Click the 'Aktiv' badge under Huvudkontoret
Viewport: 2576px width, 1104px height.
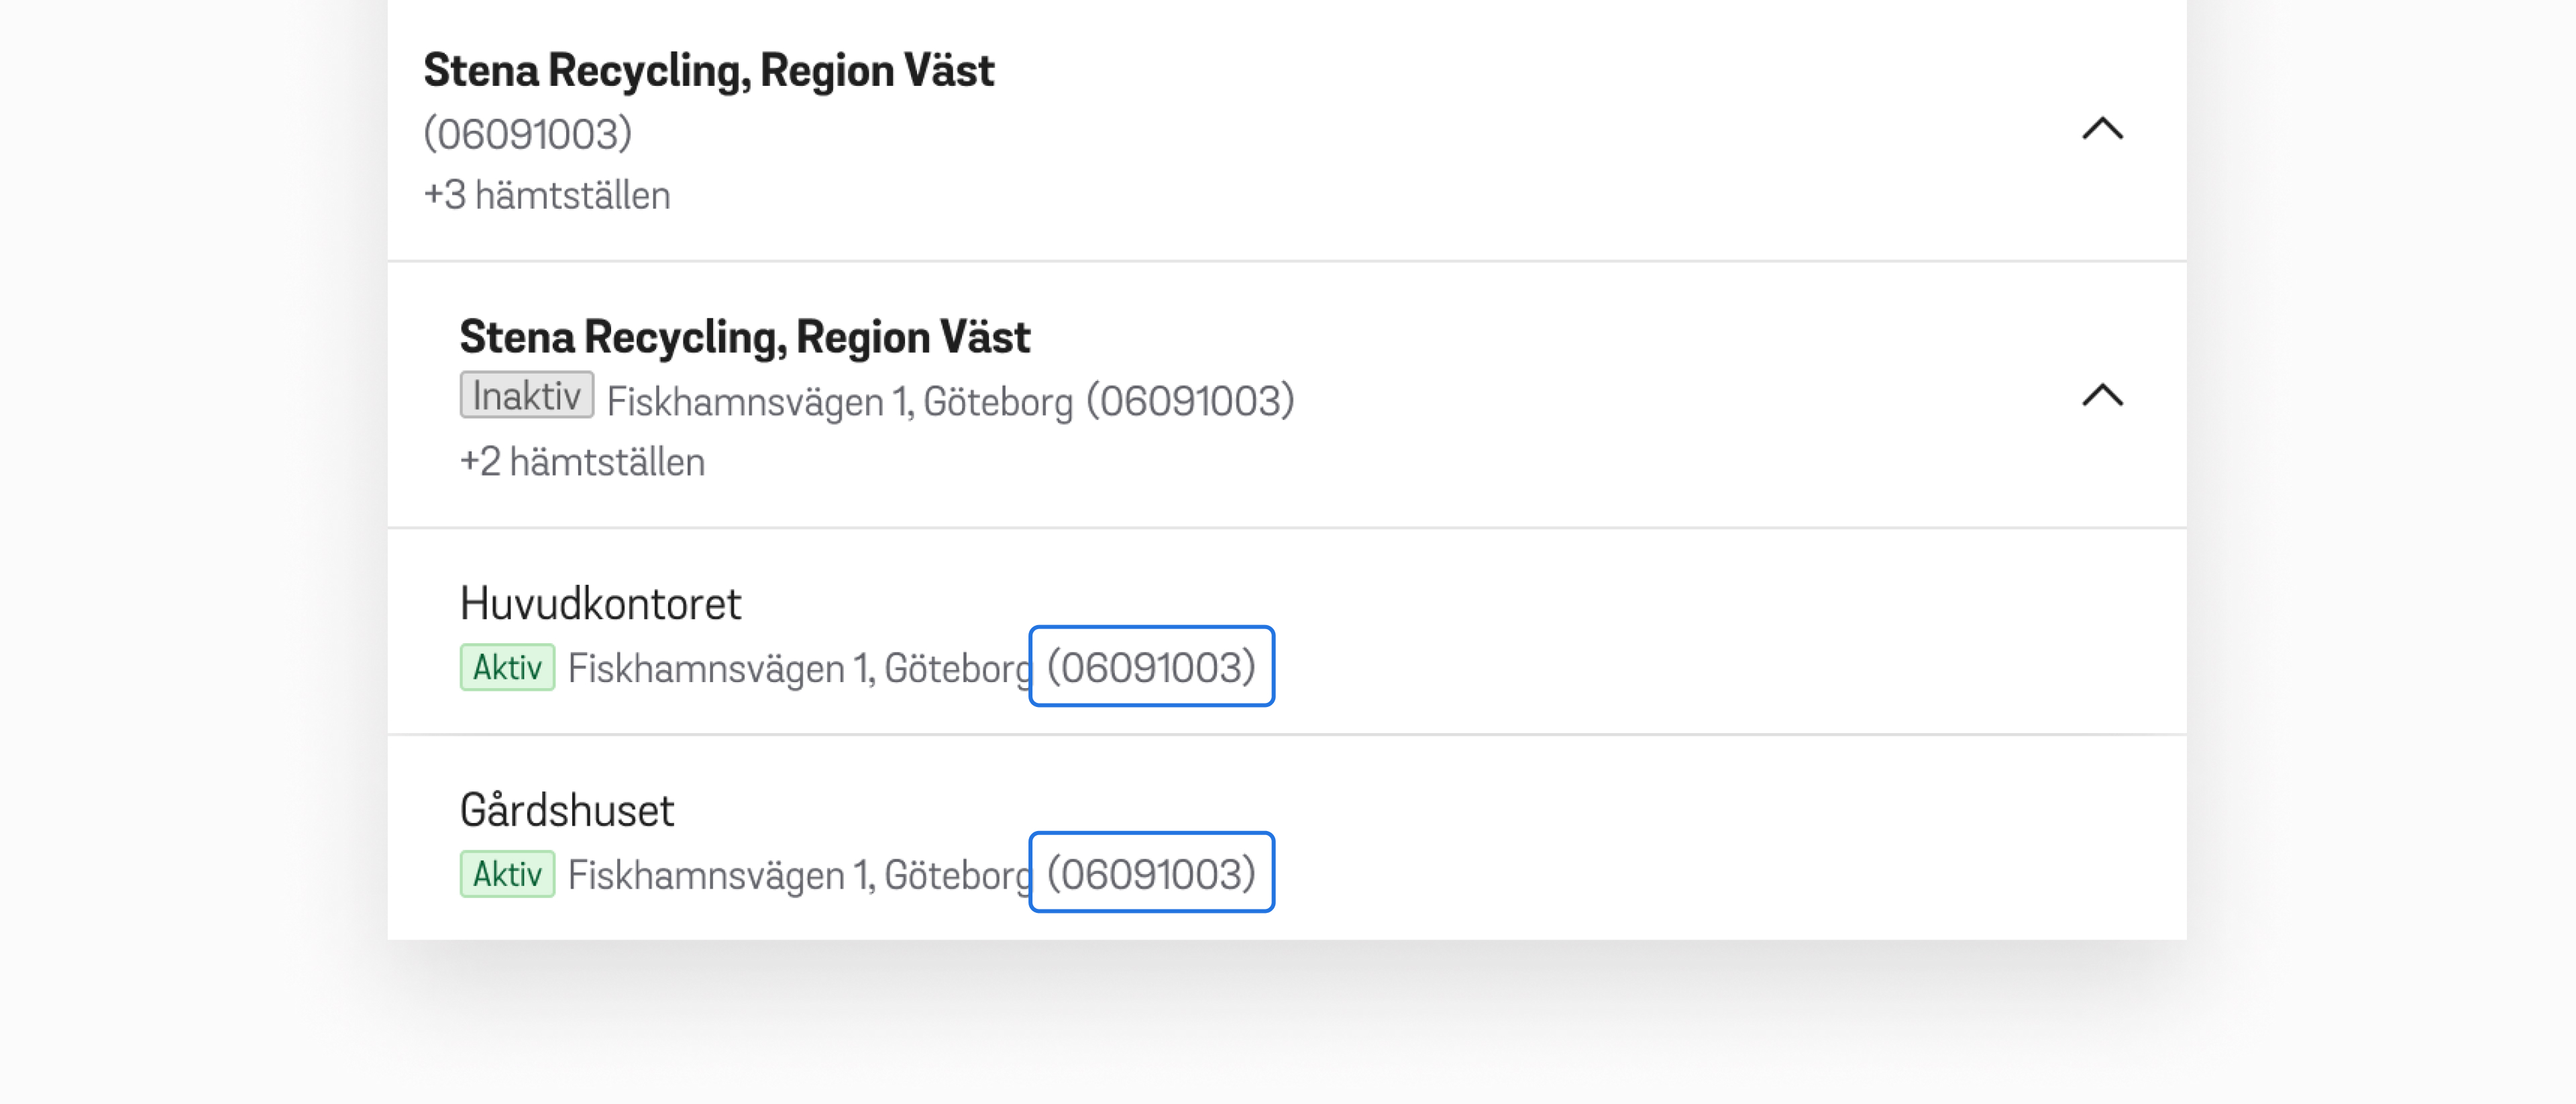507,667
